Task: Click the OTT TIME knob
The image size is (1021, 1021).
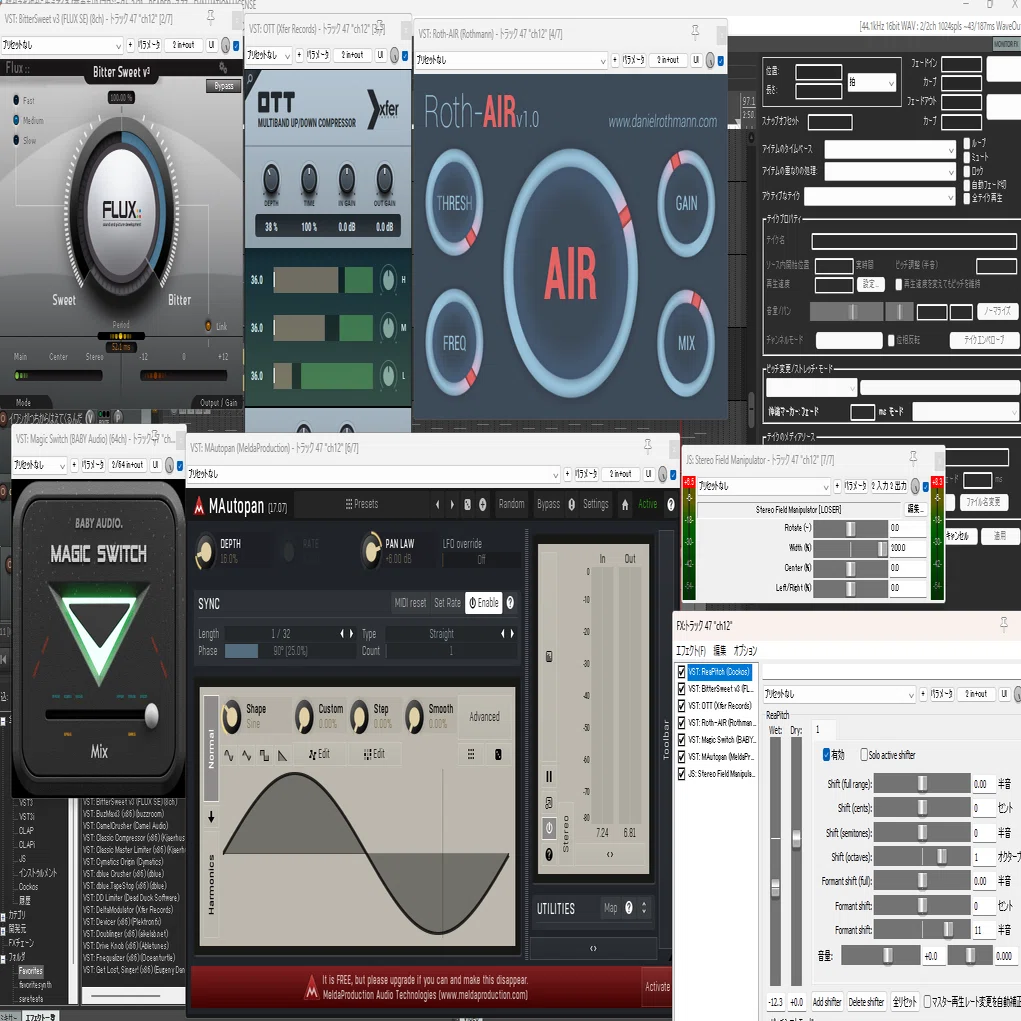Action: pos(309,178)
